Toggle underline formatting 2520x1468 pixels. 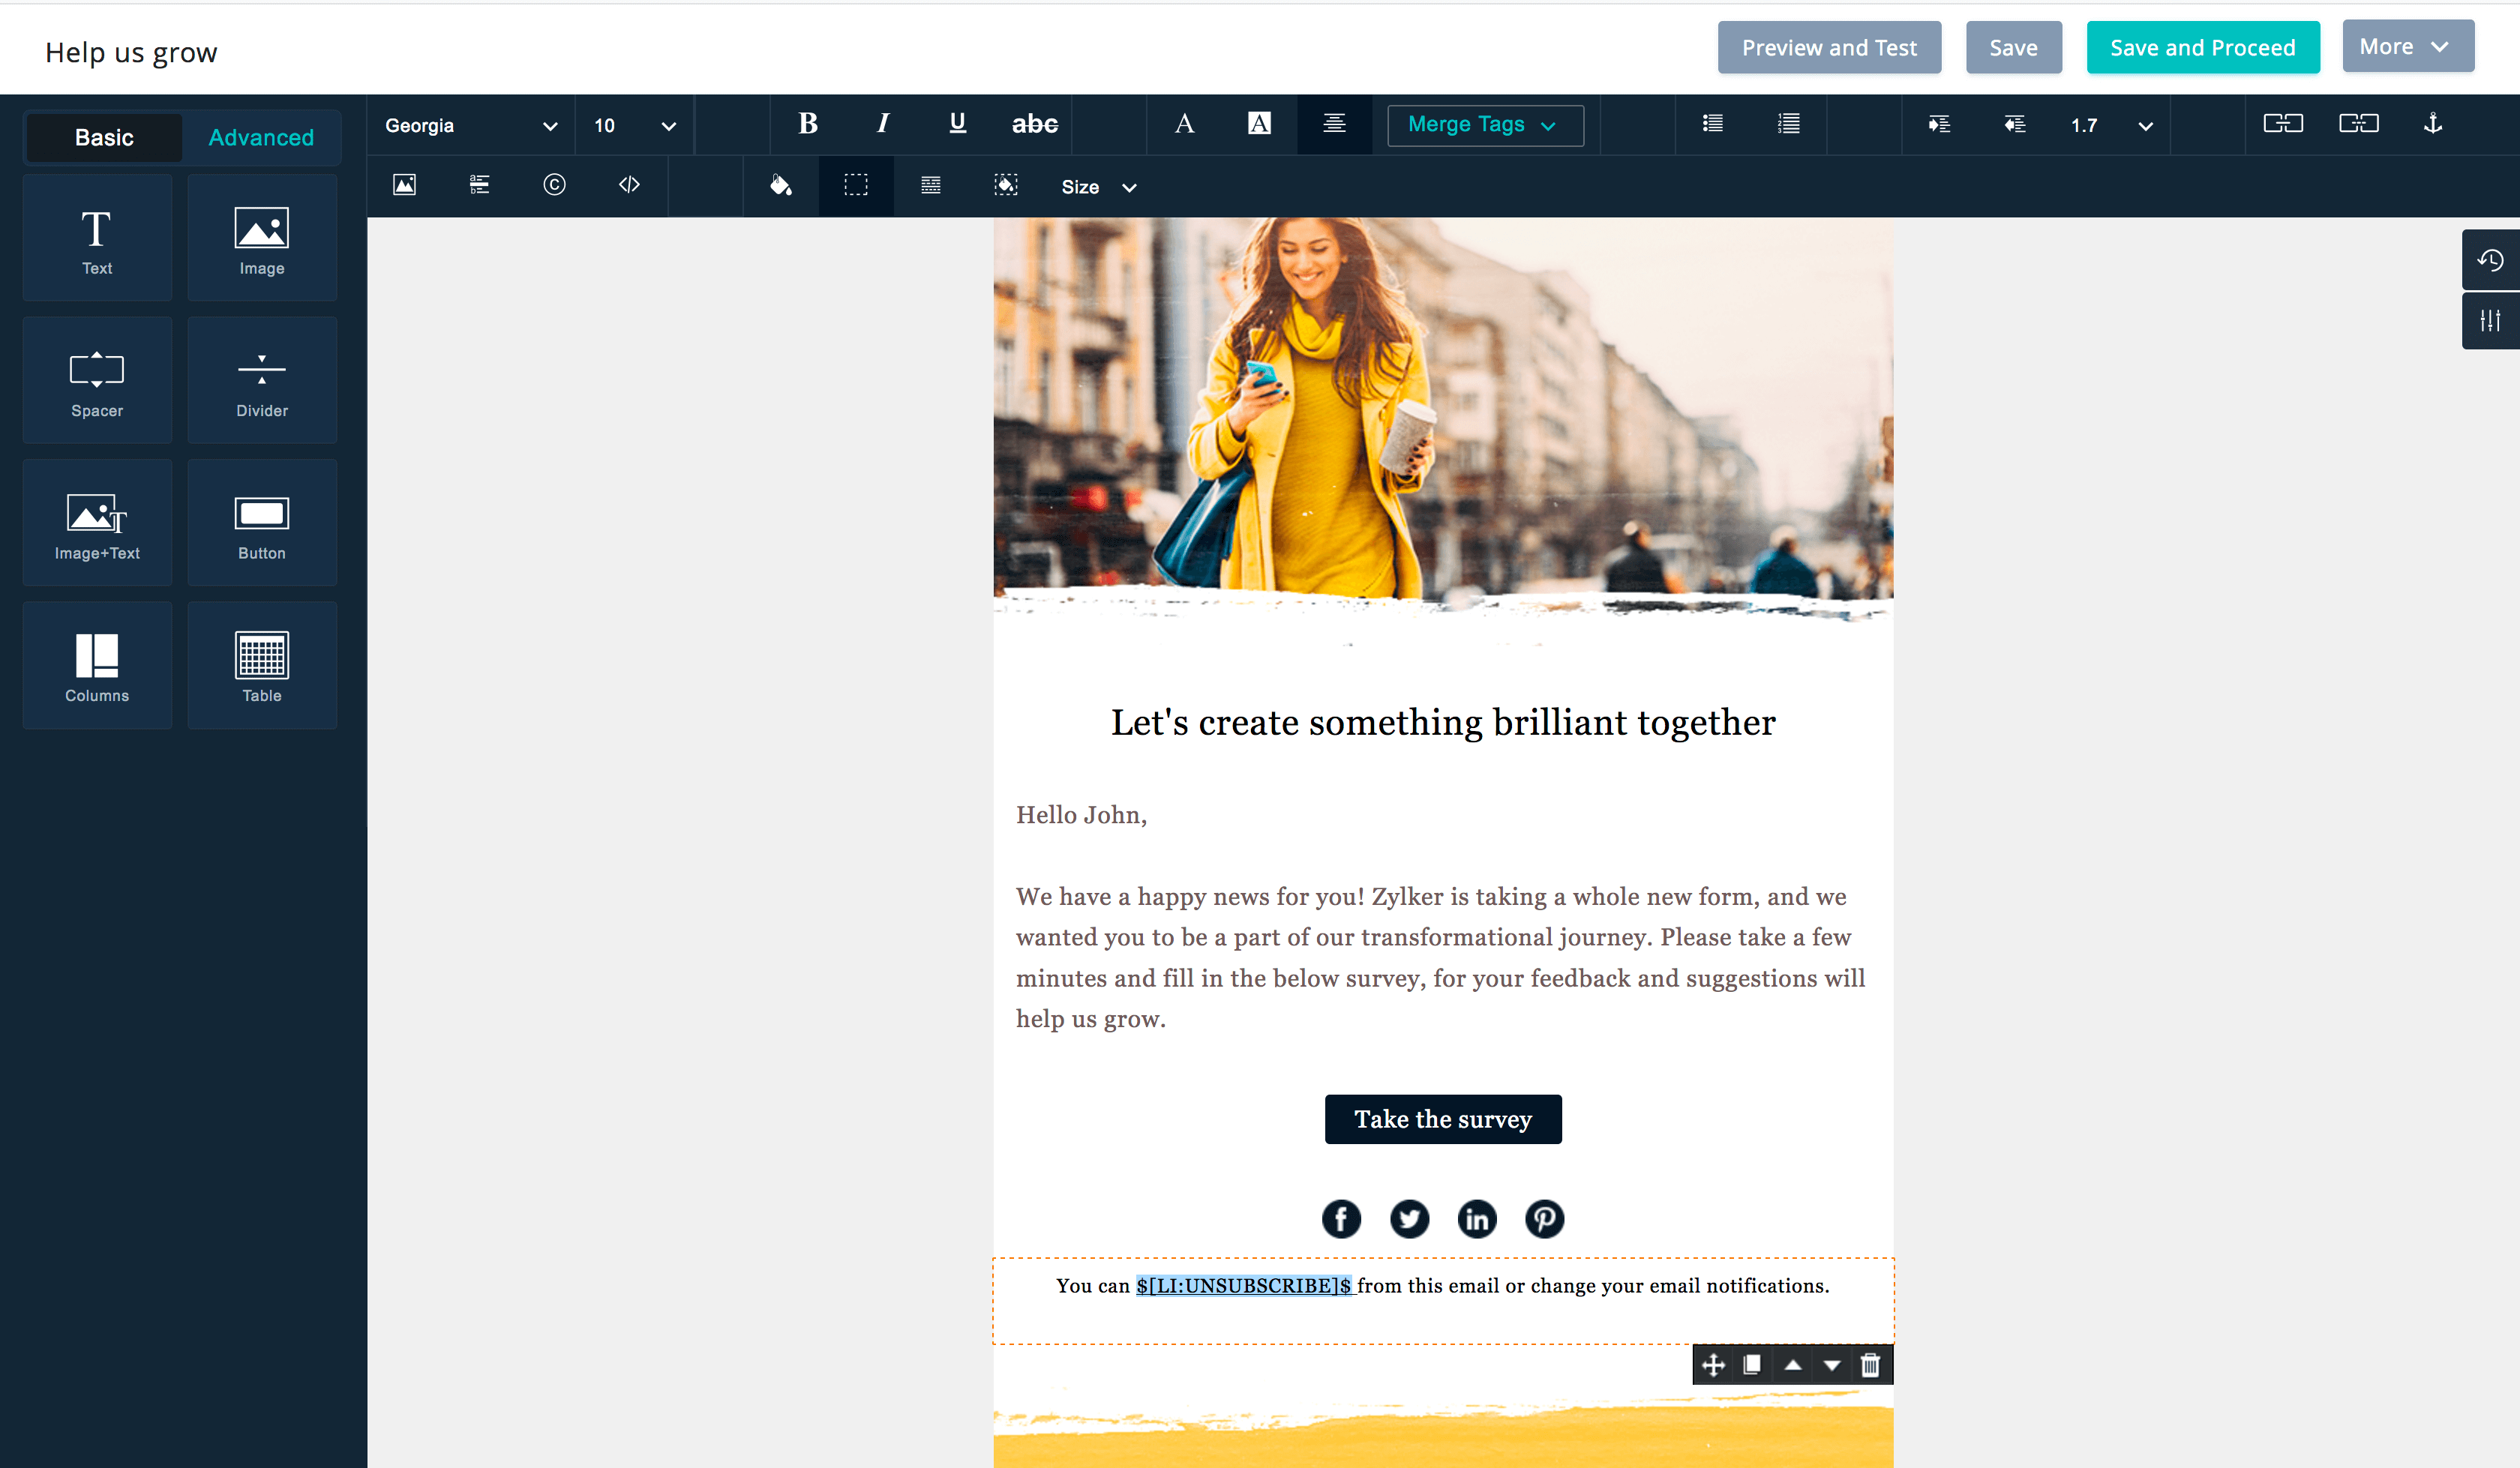(x=957, y=124)
